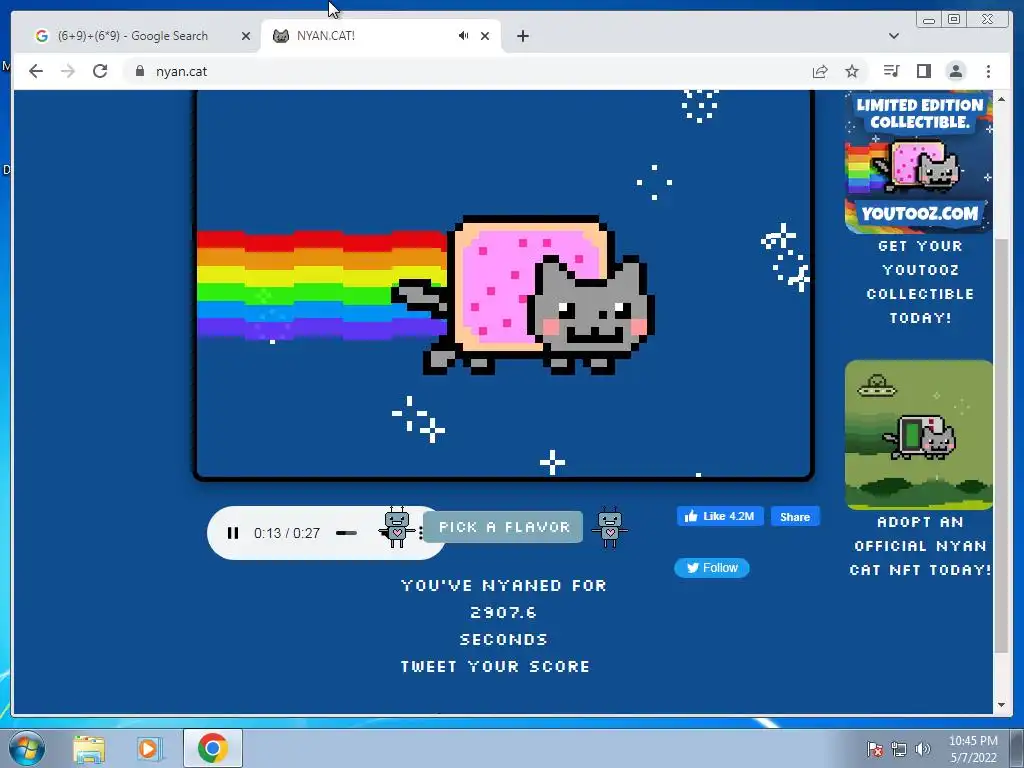Restore down the Chrome window
The height and width of the screenshot is (768, 1024).
tap(954, 20)
